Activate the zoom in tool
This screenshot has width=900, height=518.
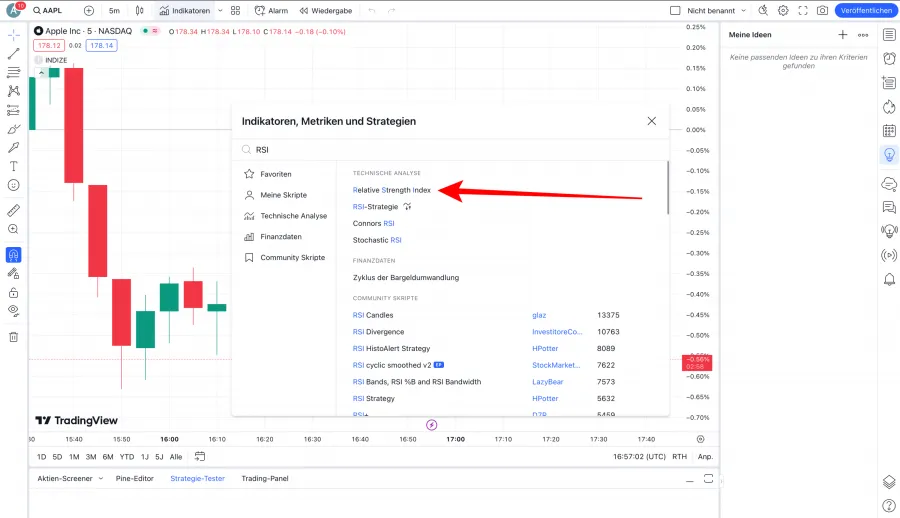(14, 229)
